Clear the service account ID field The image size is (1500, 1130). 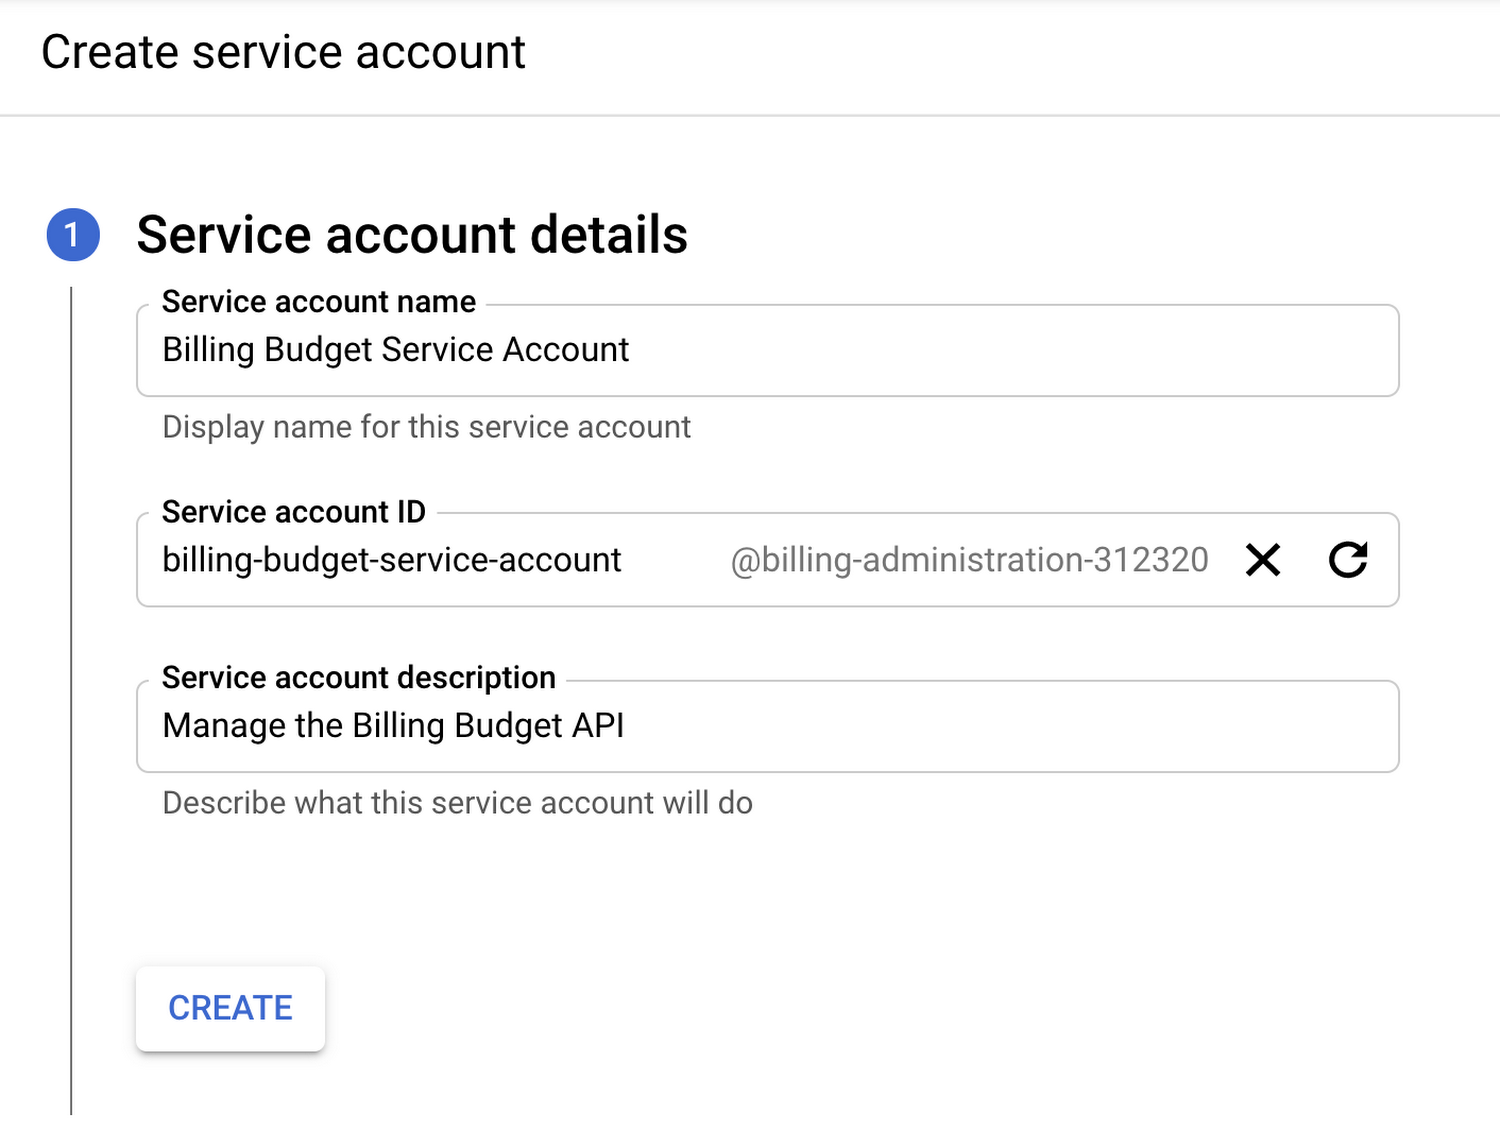1263,560
